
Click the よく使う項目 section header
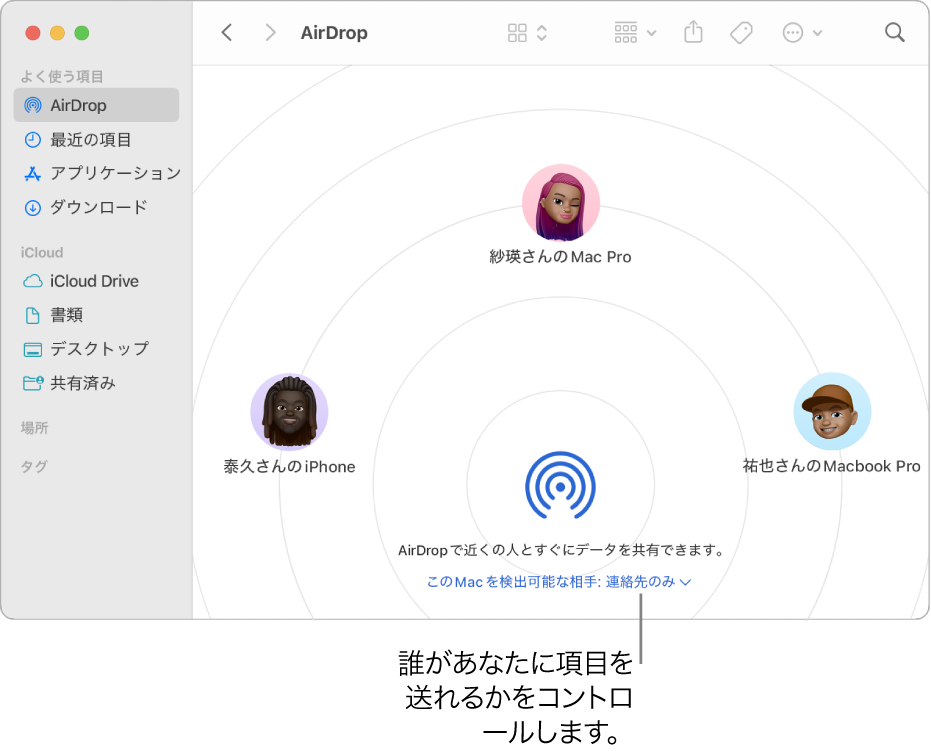point(62,76)
